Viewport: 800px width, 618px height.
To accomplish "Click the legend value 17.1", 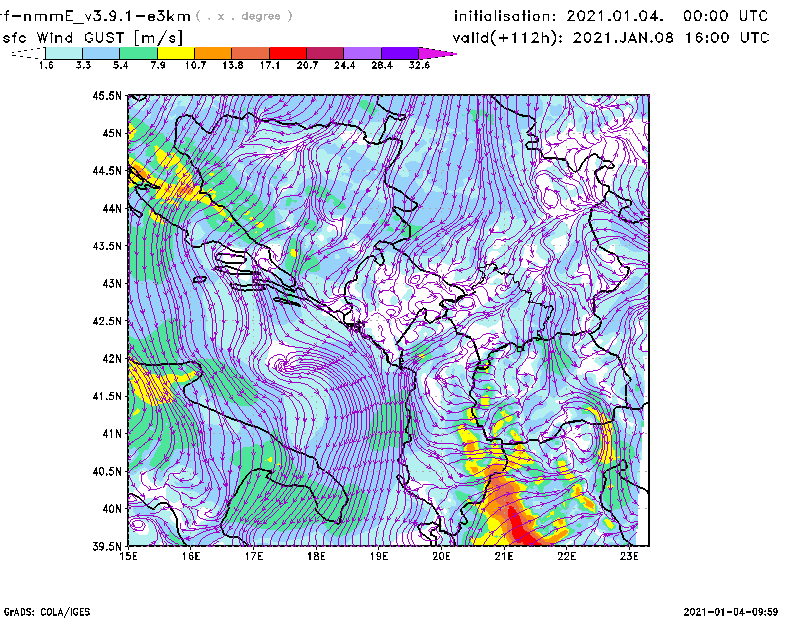I will click(270, 65).
